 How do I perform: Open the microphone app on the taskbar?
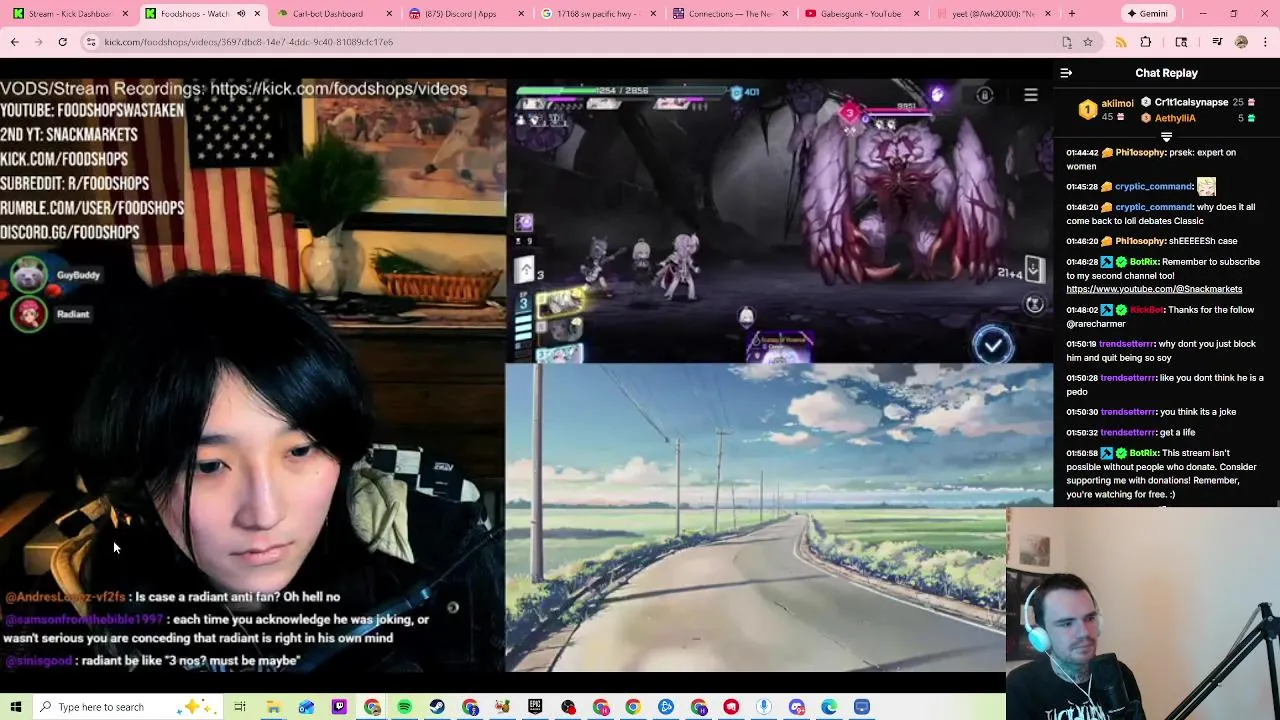click(764, 707)
